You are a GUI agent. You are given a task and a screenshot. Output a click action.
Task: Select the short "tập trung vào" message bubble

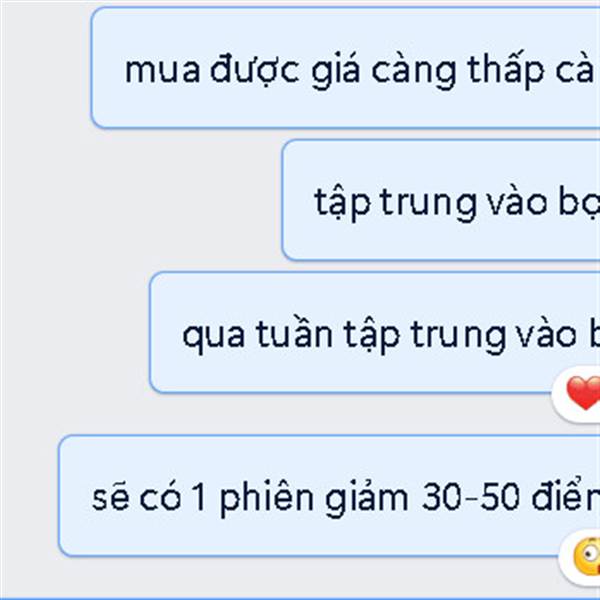(x=441, y=200)
